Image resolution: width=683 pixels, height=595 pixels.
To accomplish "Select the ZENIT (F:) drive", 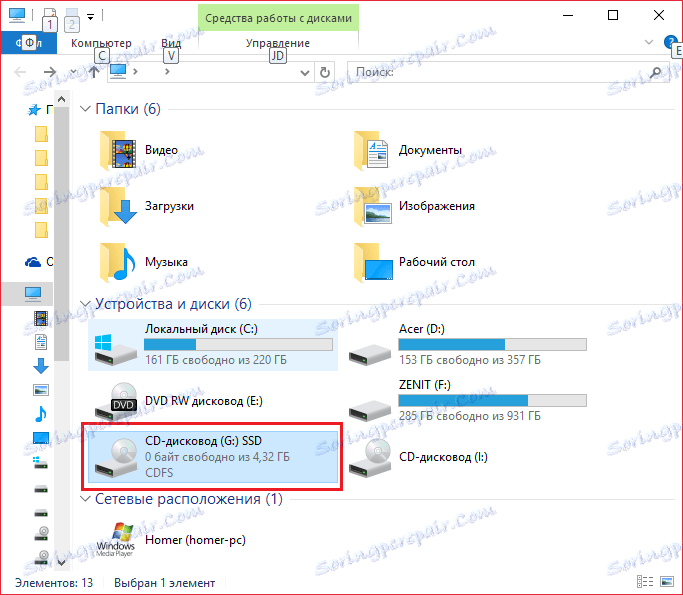I will click(x=467, y=401).
